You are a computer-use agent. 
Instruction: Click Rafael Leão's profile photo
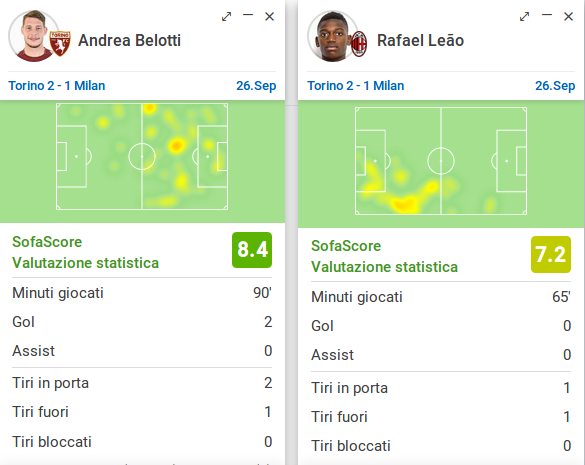(332, 36)
